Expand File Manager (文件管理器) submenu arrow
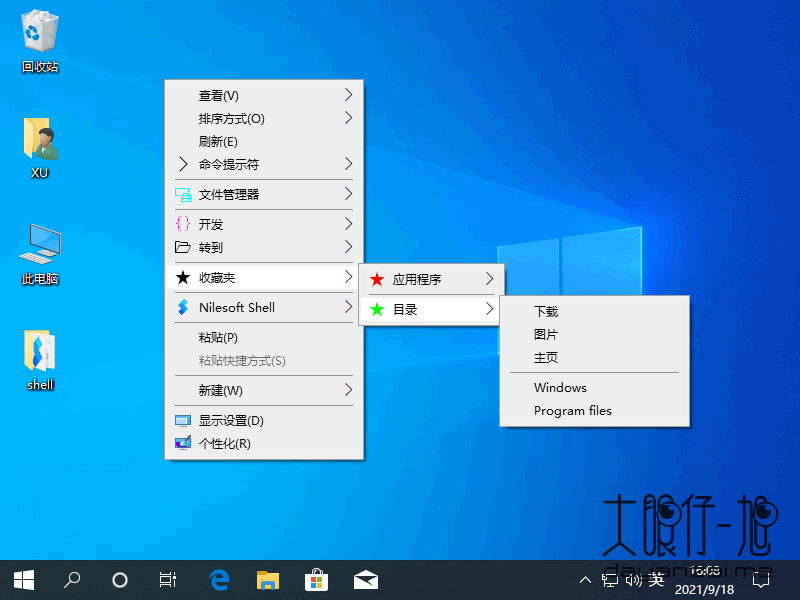 tap(348, 194)
